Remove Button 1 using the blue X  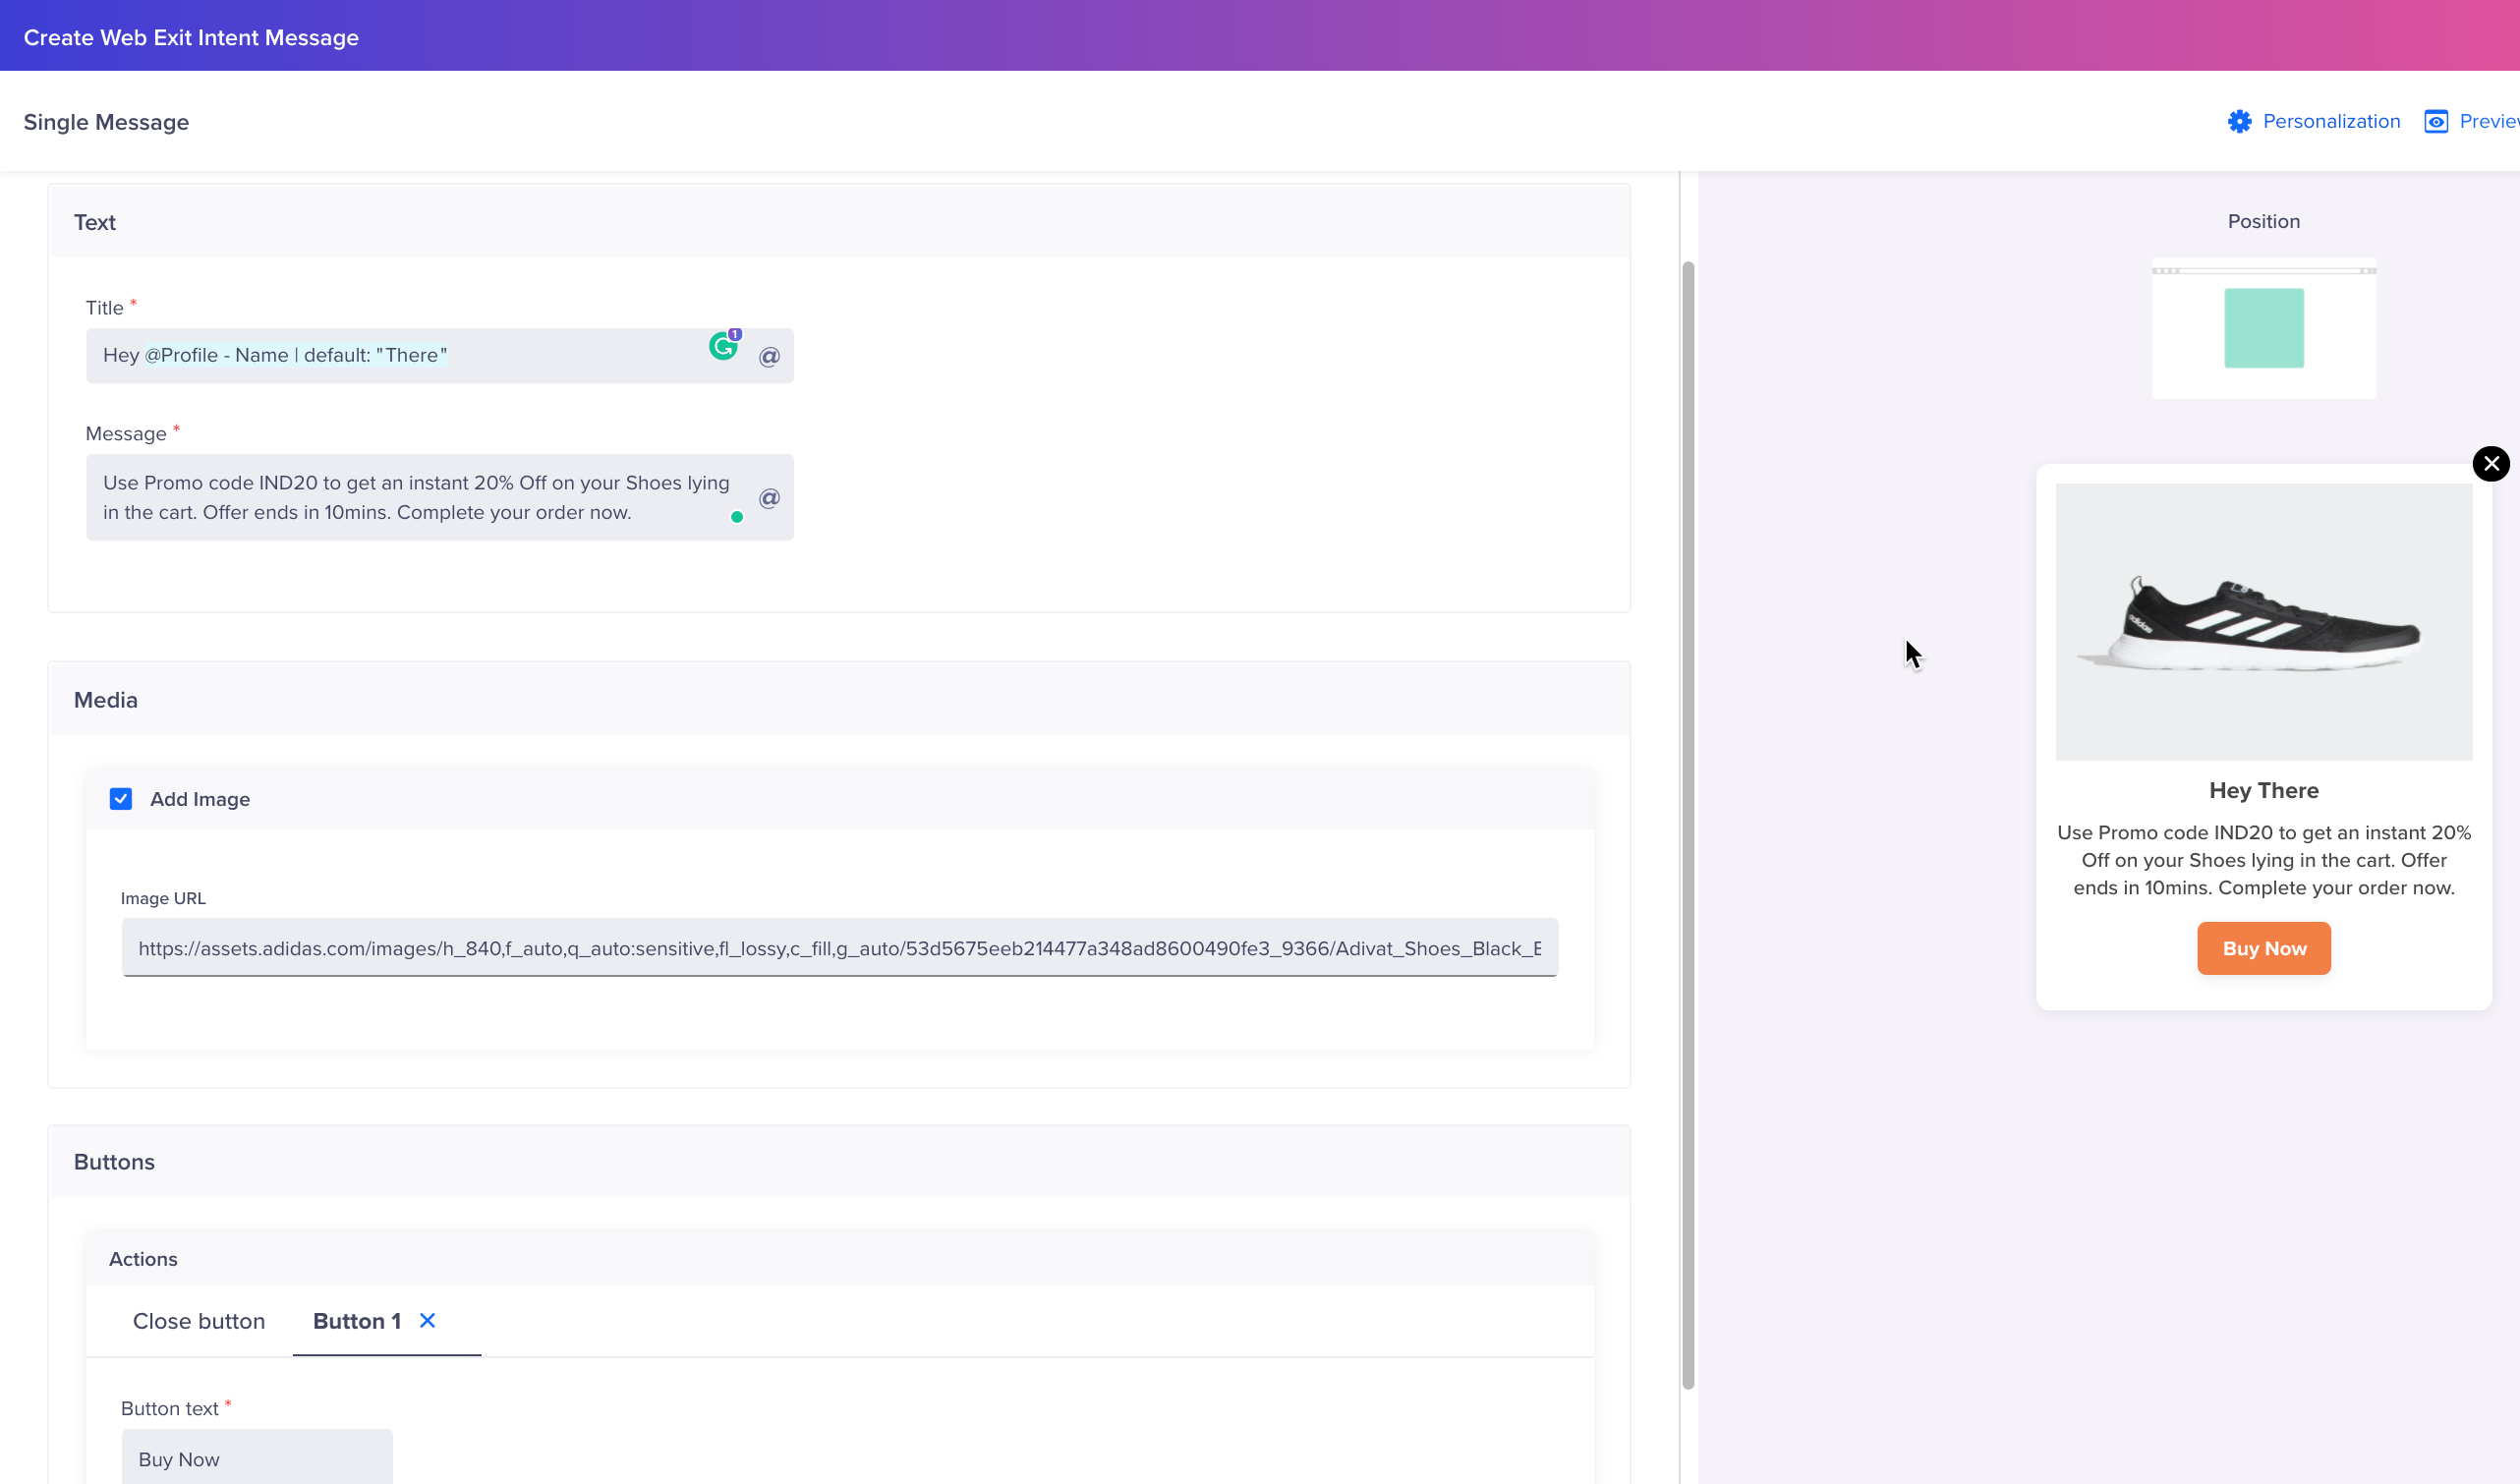(x=427, y=1321)
